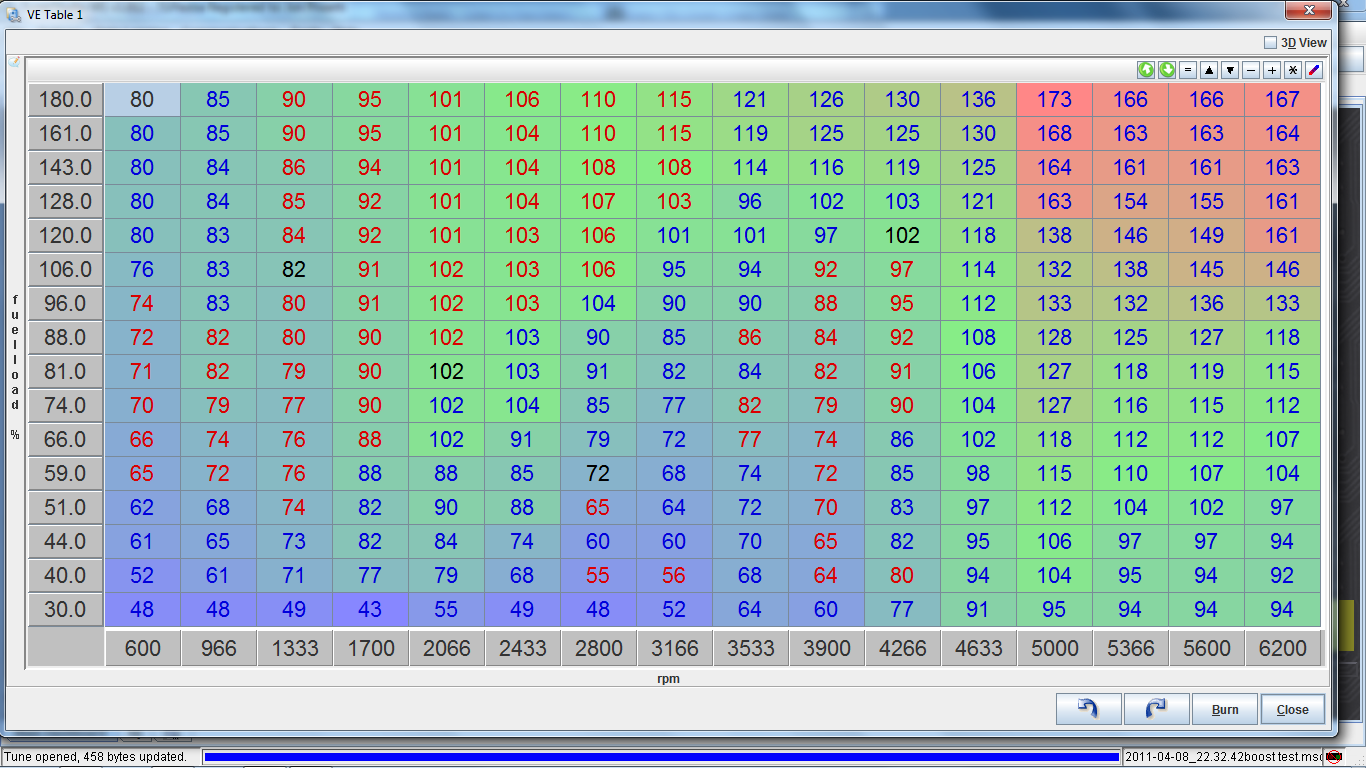Select the 56 cell in the 40.0 row
Viewport: 1366px width, 768px height.
coord(675,575)
